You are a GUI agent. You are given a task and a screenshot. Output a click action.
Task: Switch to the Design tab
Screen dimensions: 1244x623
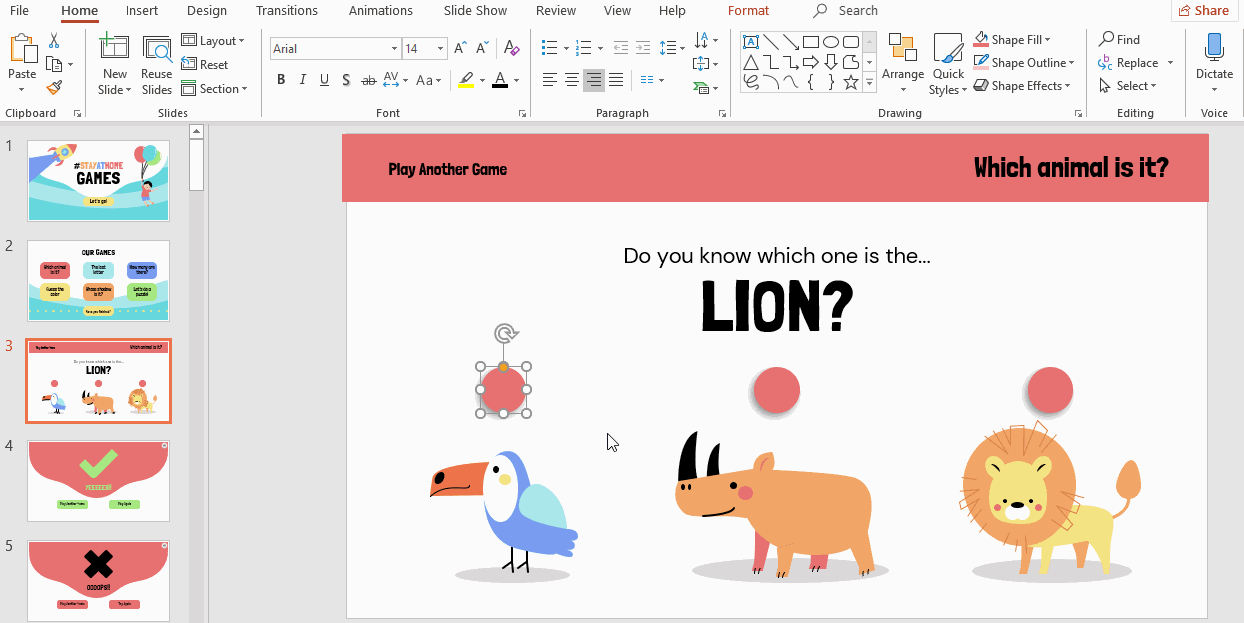pos(207,11)
